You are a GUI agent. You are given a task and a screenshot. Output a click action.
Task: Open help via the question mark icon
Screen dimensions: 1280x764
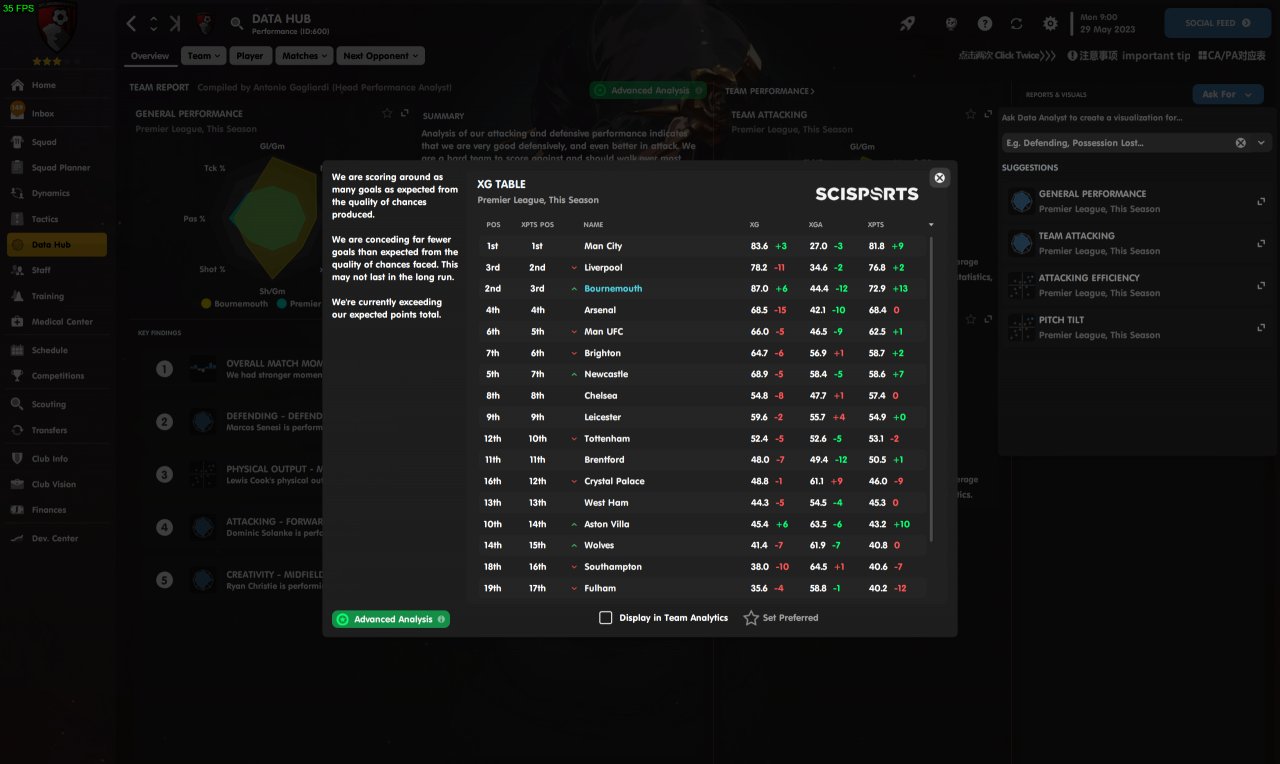pyautogui.click(x=985, y=23)
